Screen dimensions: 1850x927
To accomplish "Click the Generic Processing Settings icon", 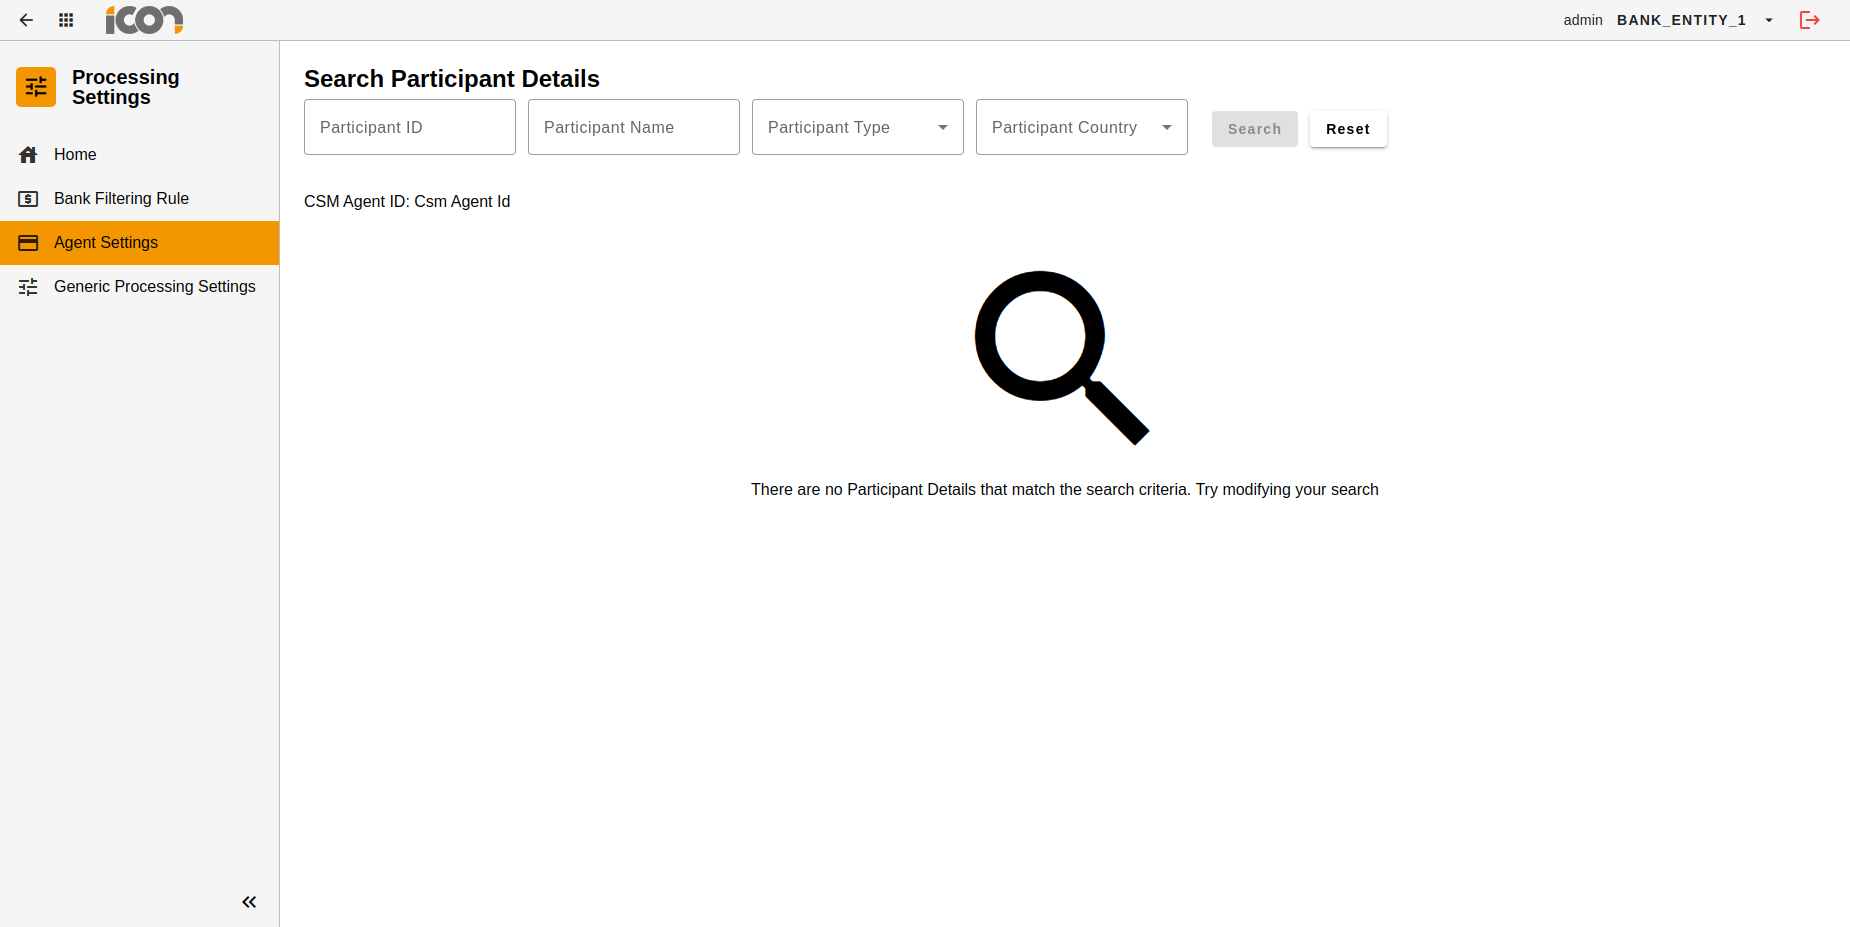I will pyautogui.click(x=27, y=286).
